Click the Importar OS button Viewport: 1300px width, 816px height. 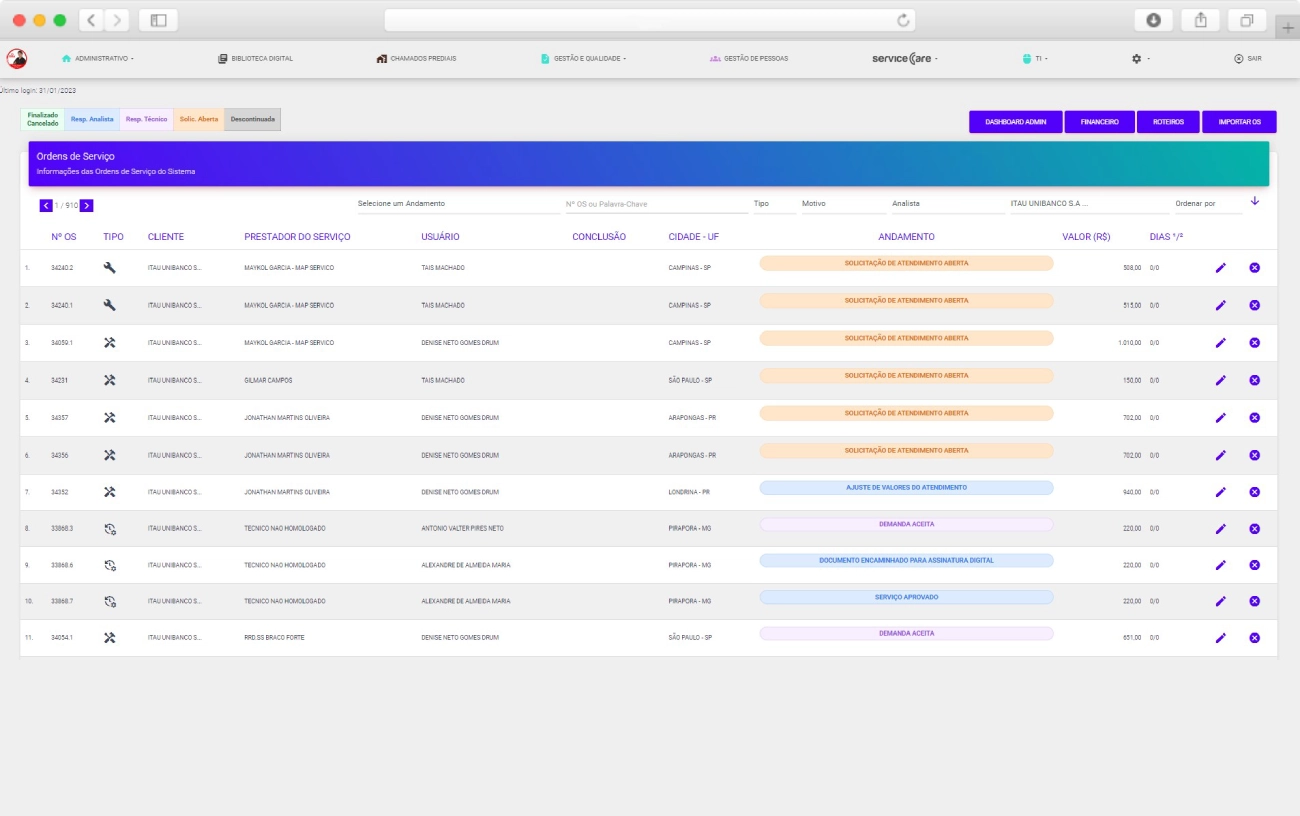tap(1239, 122)
